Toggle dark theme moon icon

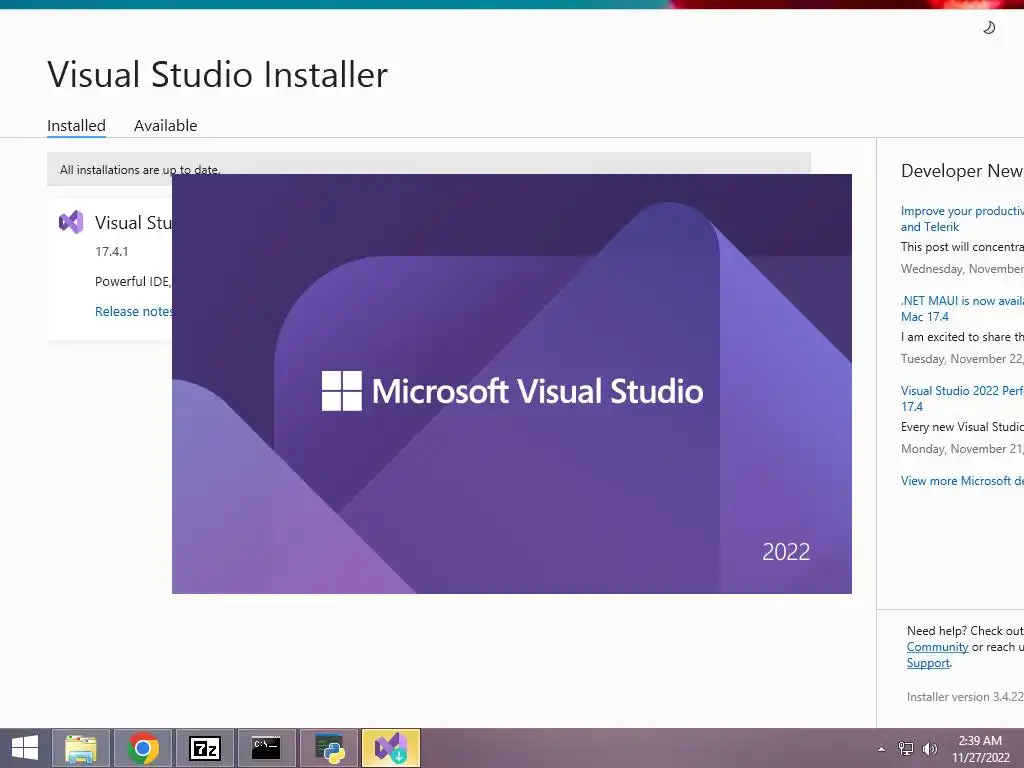989,27
